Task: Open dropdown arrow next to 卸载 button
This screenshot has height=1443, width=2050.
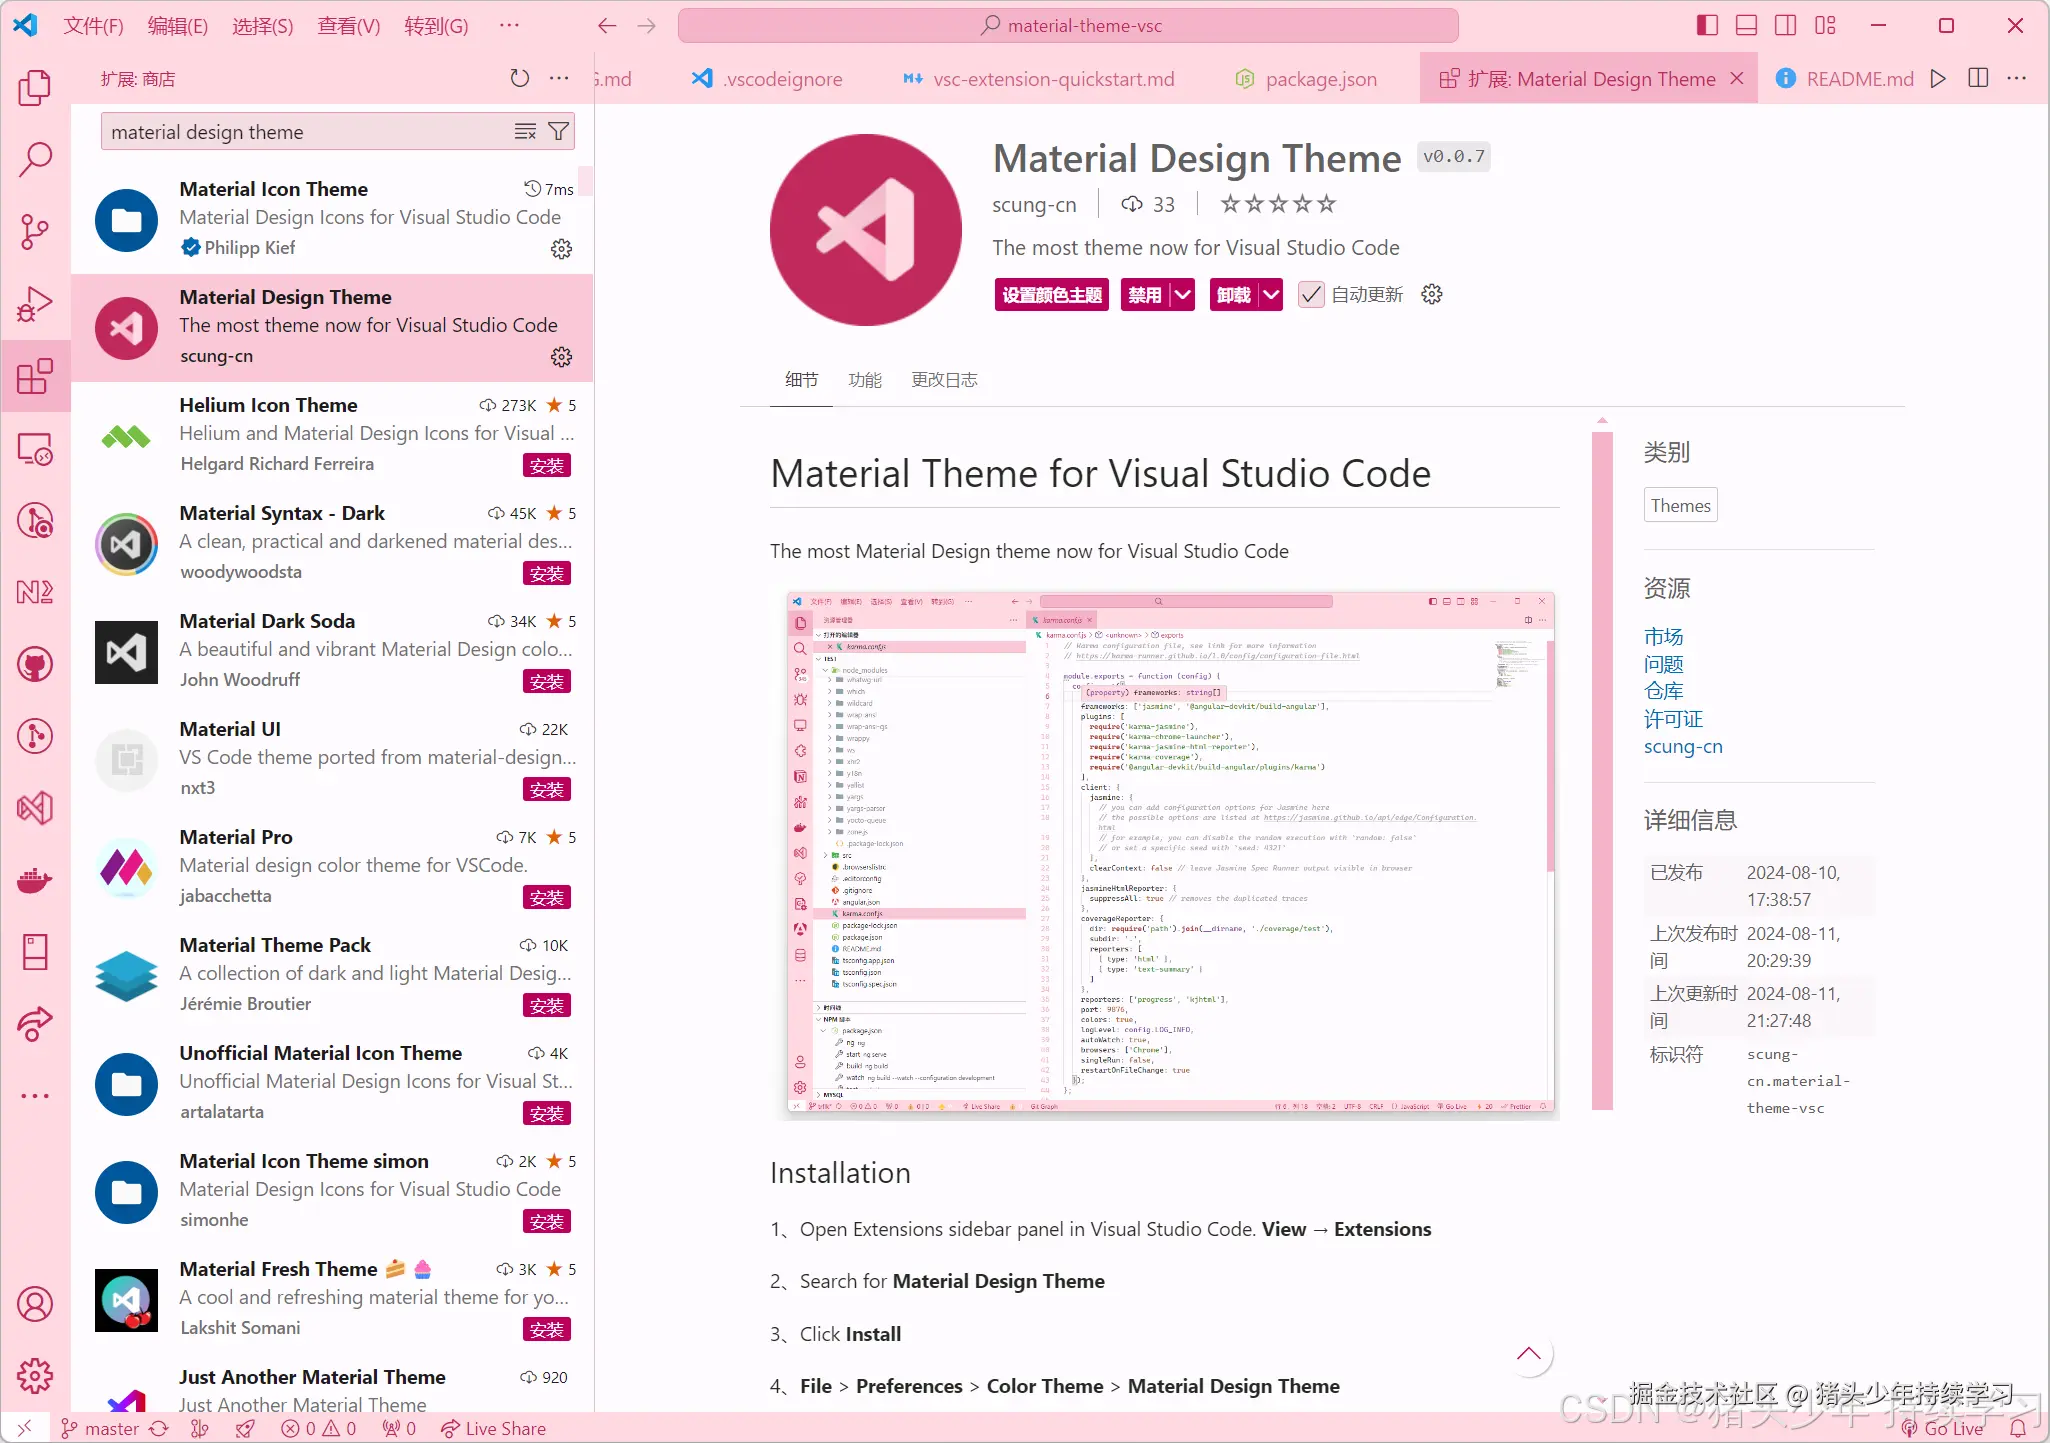Action: point(1271,295)
